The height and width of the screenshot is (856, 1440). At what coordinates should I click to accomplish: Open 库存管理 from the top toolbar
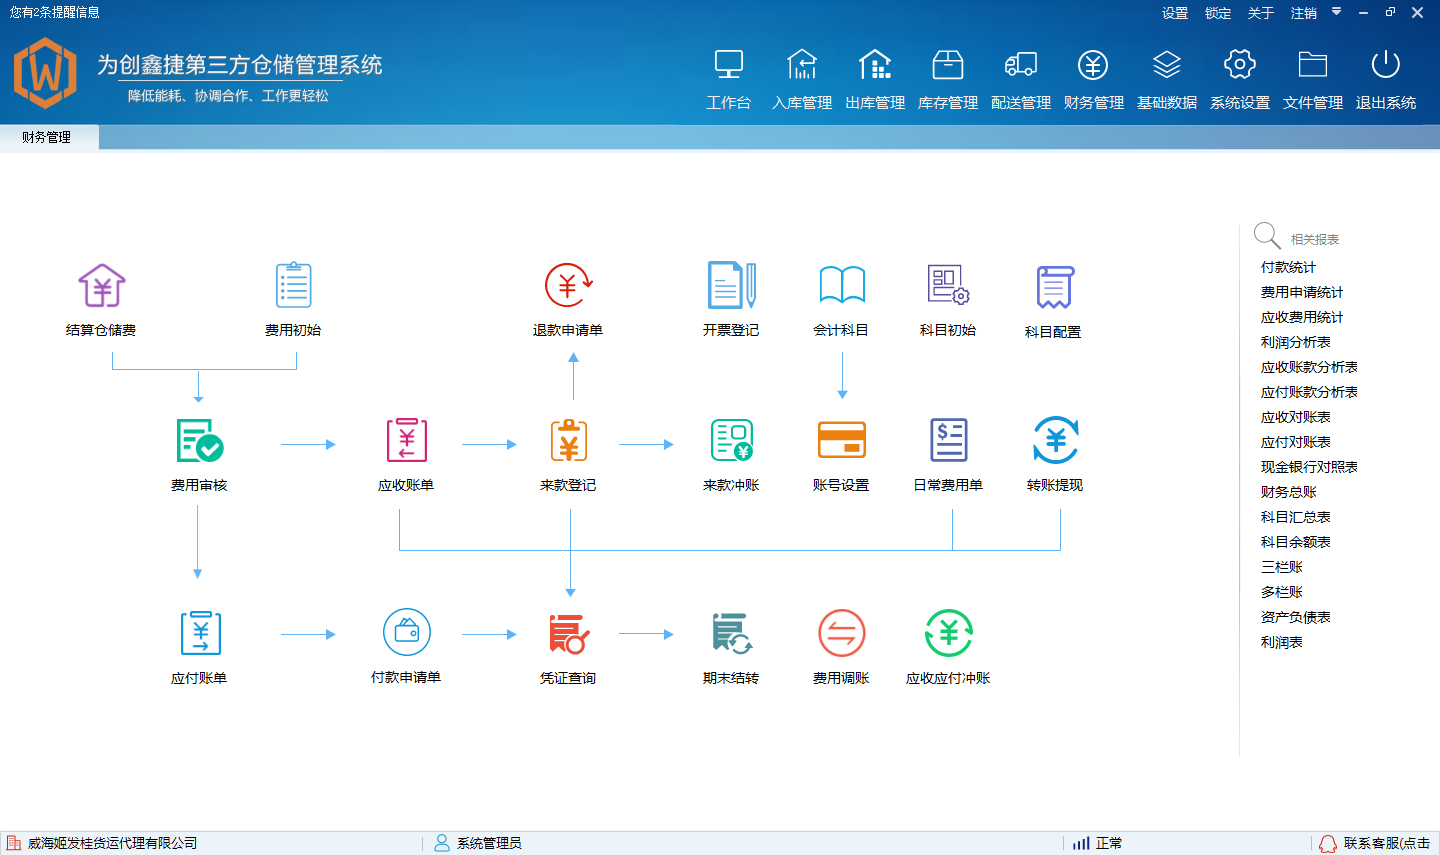(x=948, y=79)
